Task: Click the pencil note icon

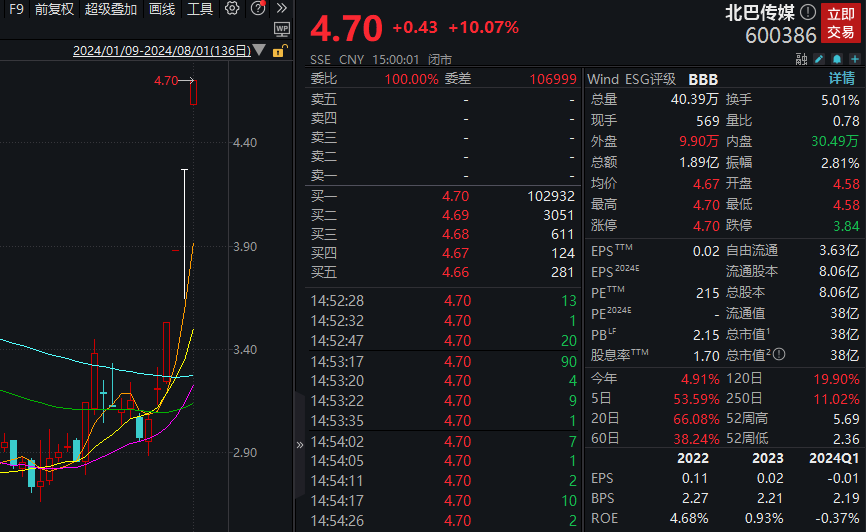Action: (x=817, y=59)
